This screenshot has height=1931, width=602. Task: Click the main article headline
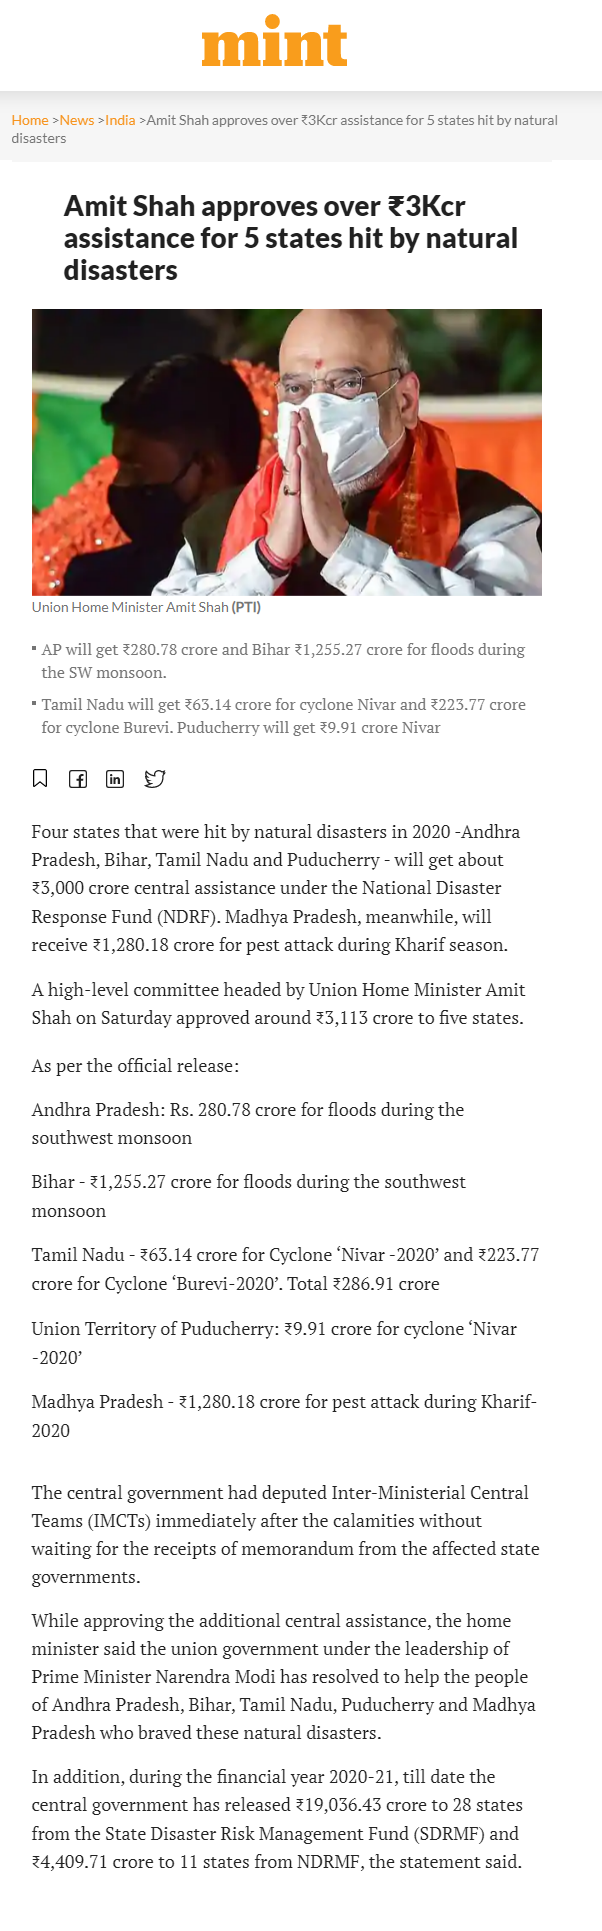click(291, 238)
